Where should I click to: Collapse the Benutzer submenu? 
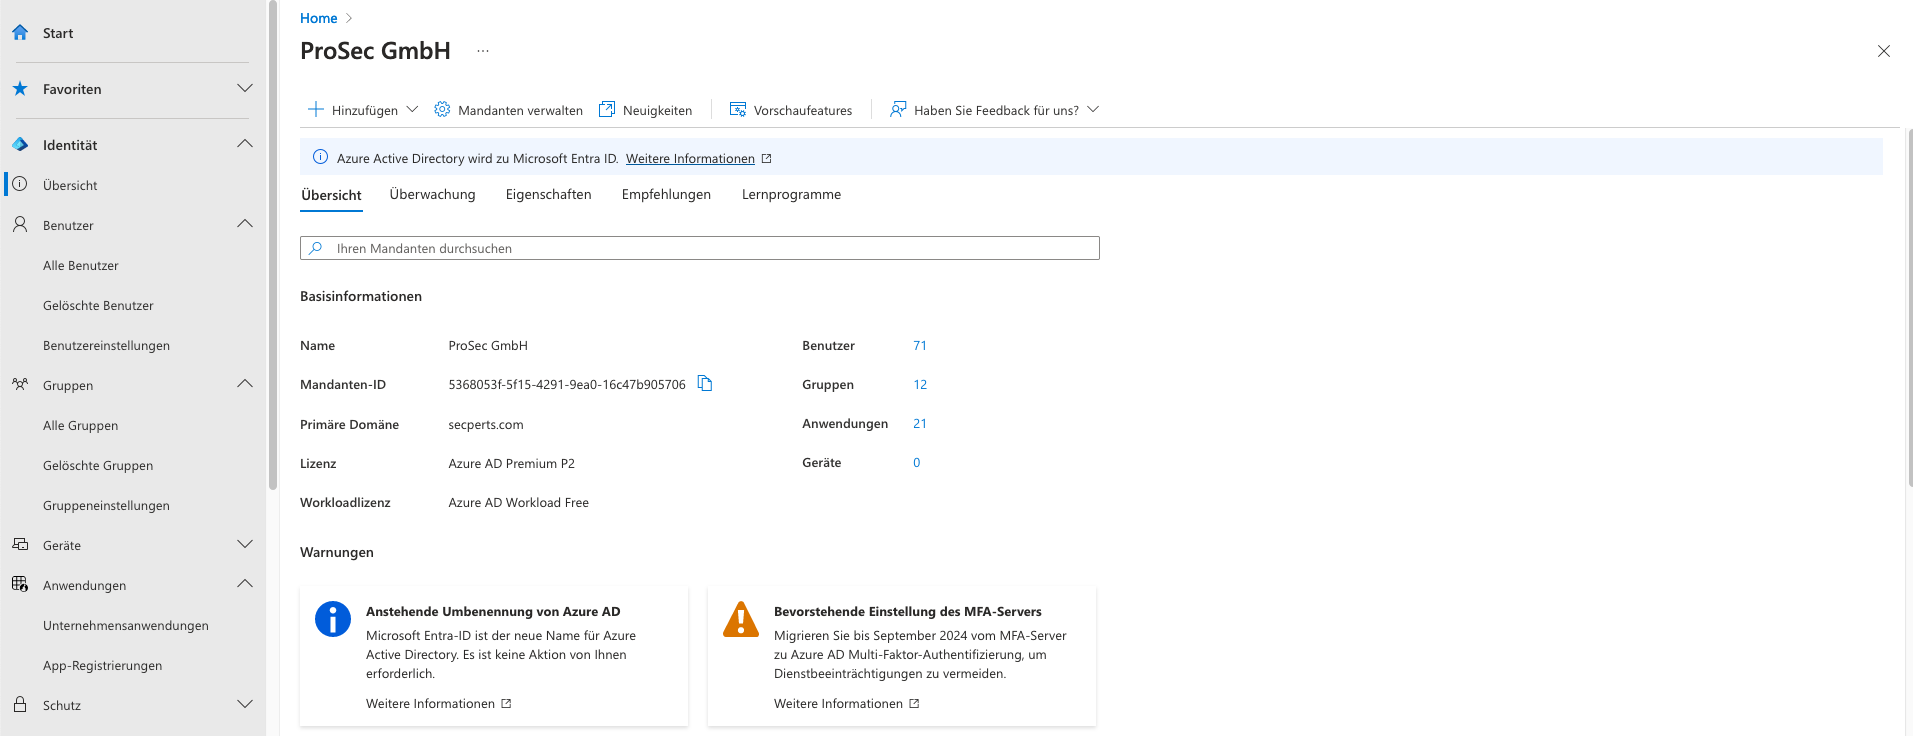point(245,224)
